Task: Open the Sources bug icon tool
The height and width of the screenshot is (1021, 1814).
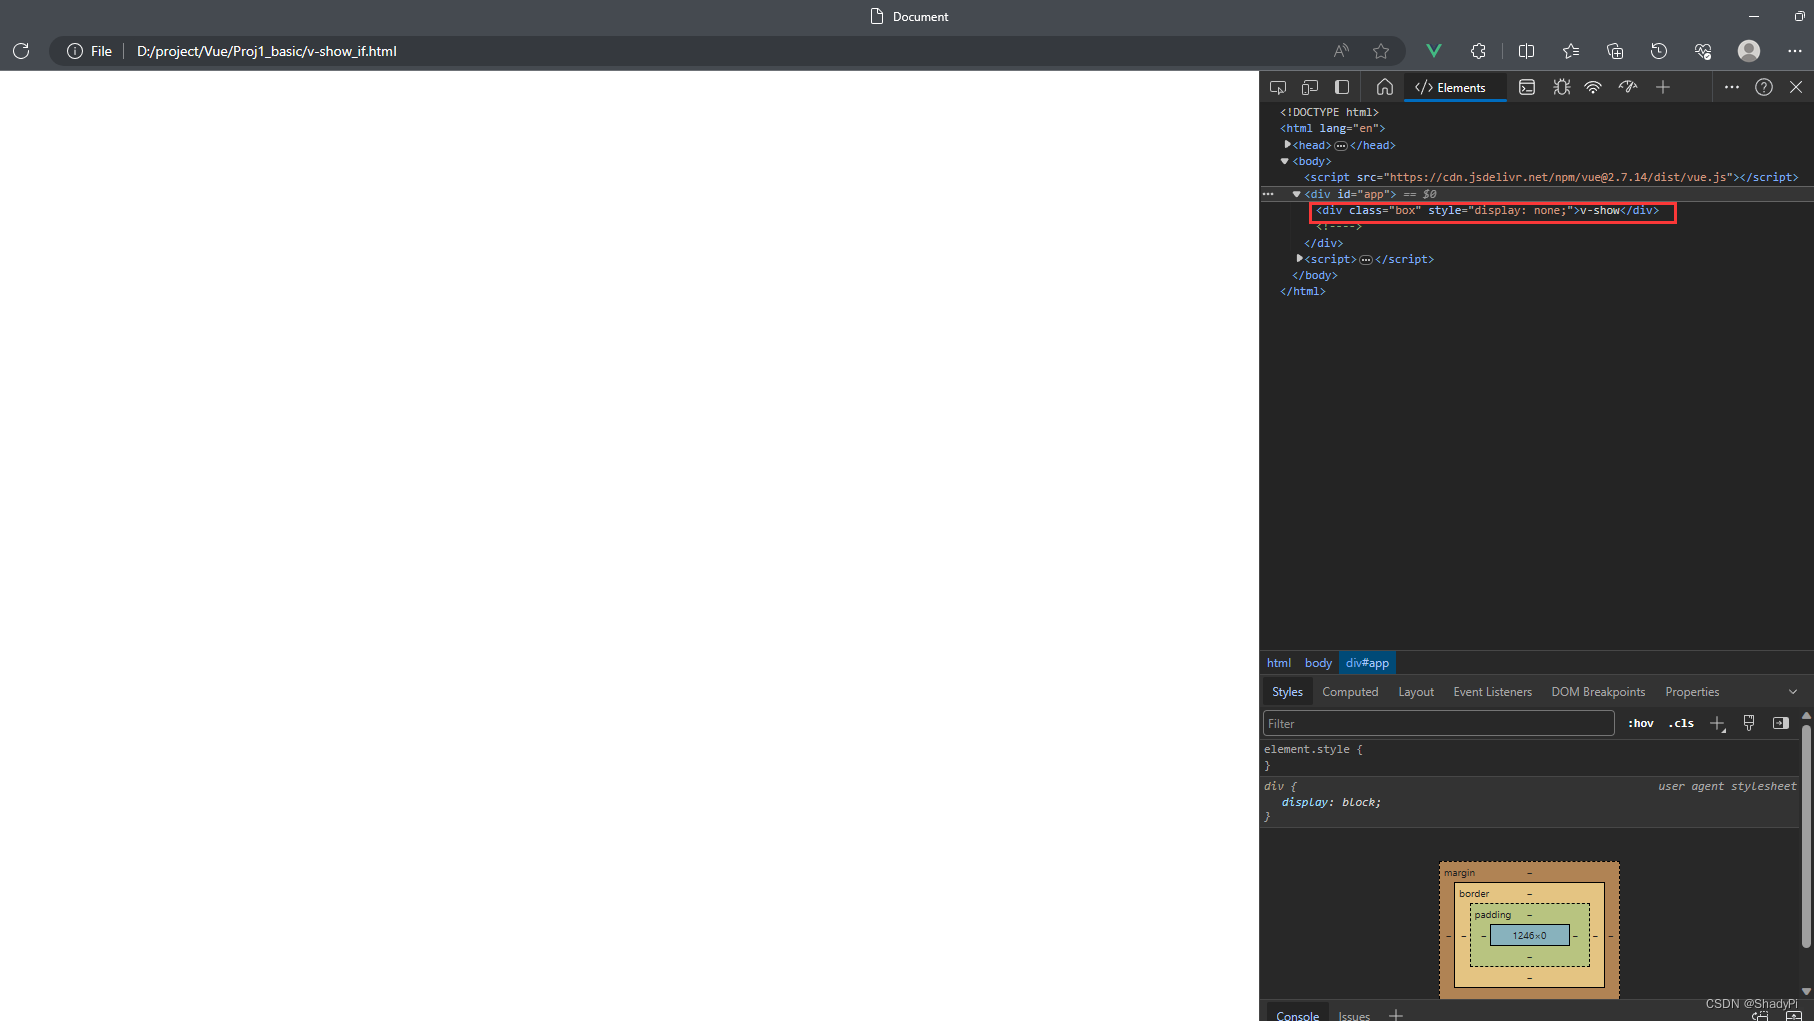Action: point(1561,87)
